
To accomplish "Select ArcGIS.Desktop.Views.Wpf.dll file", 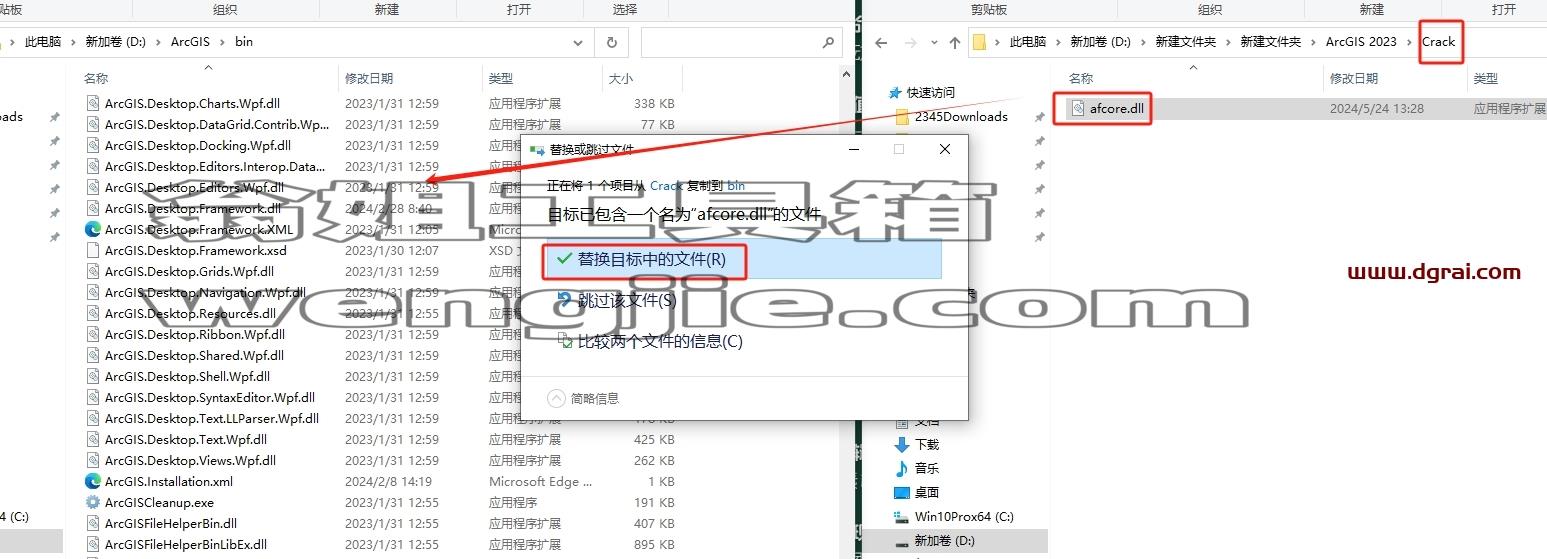I will (x=190, y=460).
